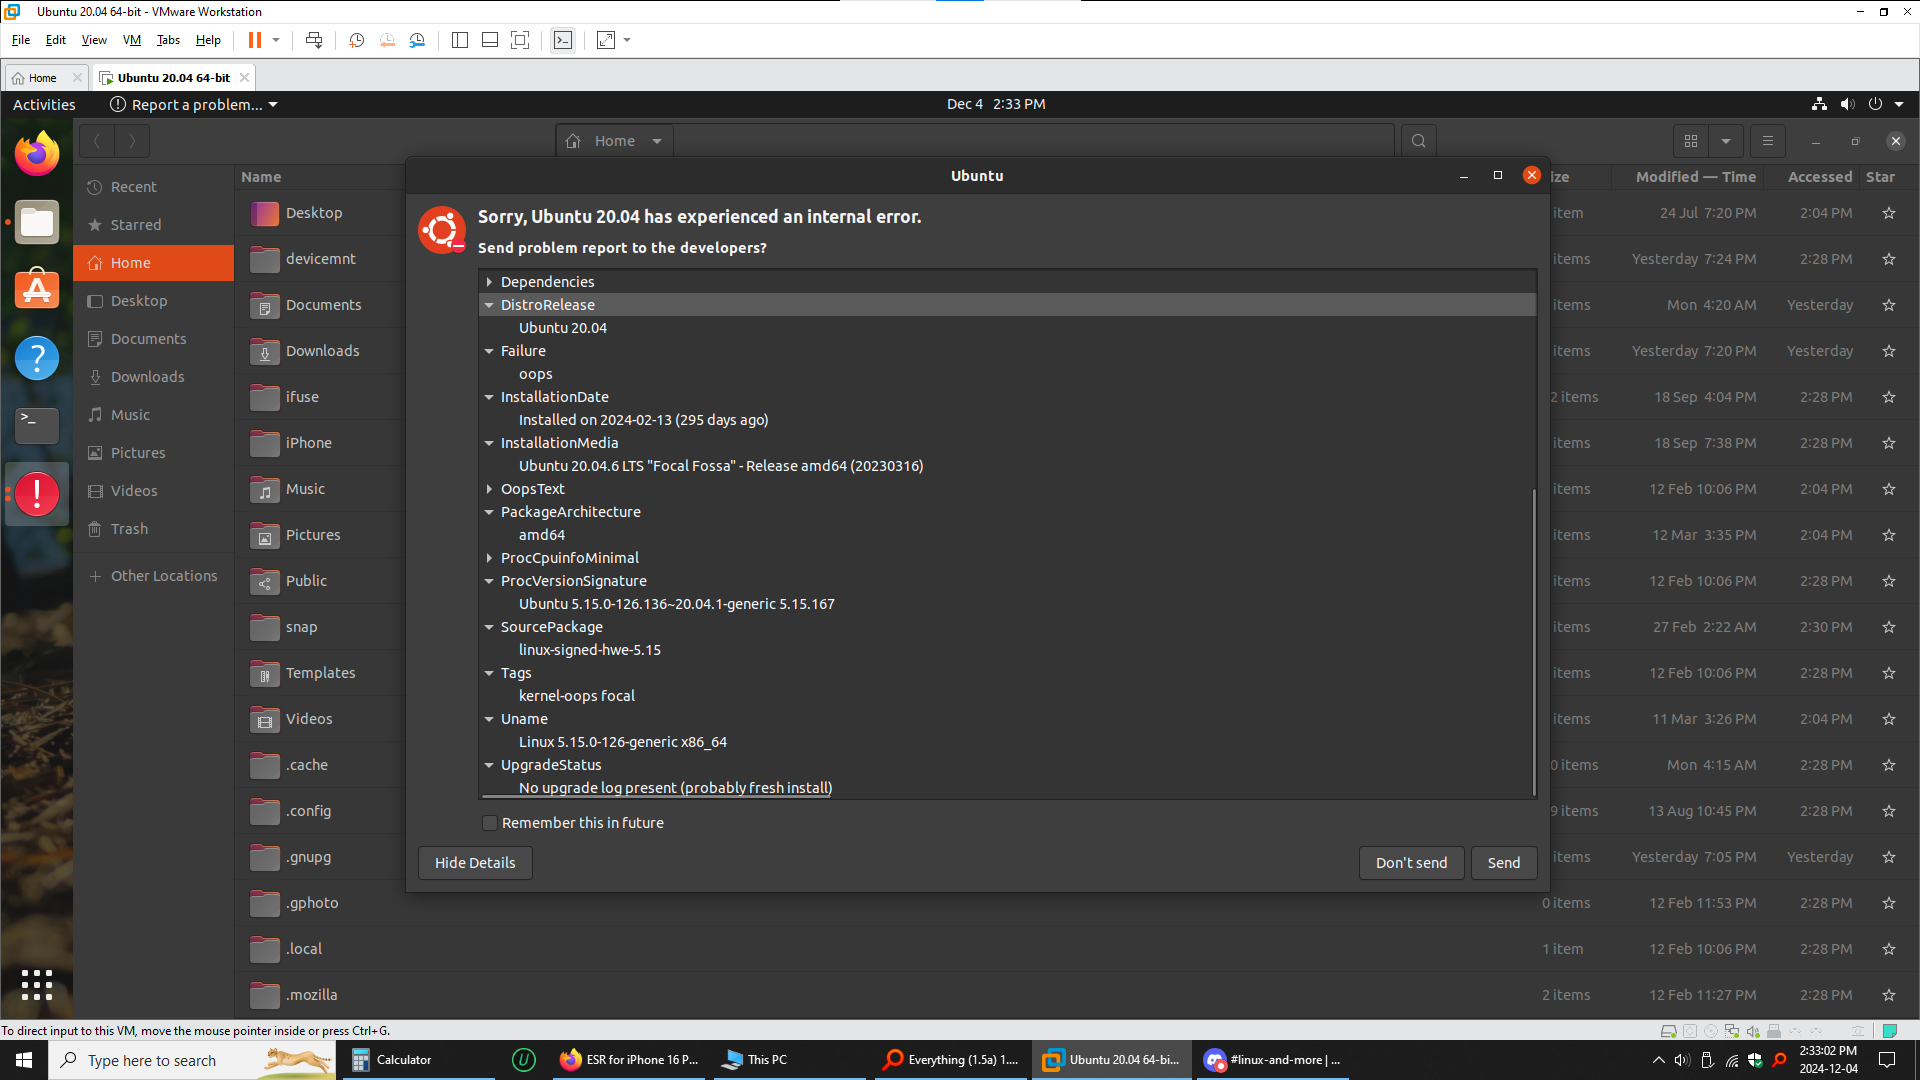Star the Documents folder row
This screenshot has width=1920, height=1080.
1889,305
